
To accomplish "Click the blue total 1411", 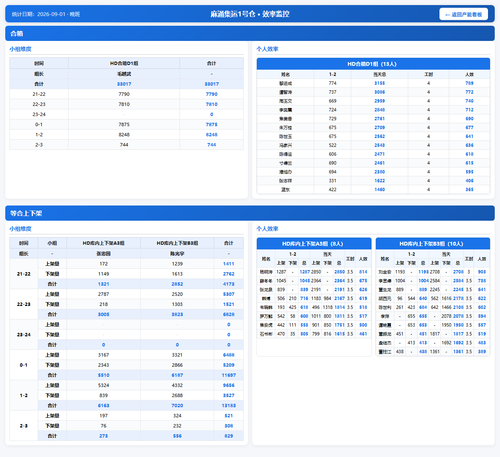I will (x=229, y=264).
